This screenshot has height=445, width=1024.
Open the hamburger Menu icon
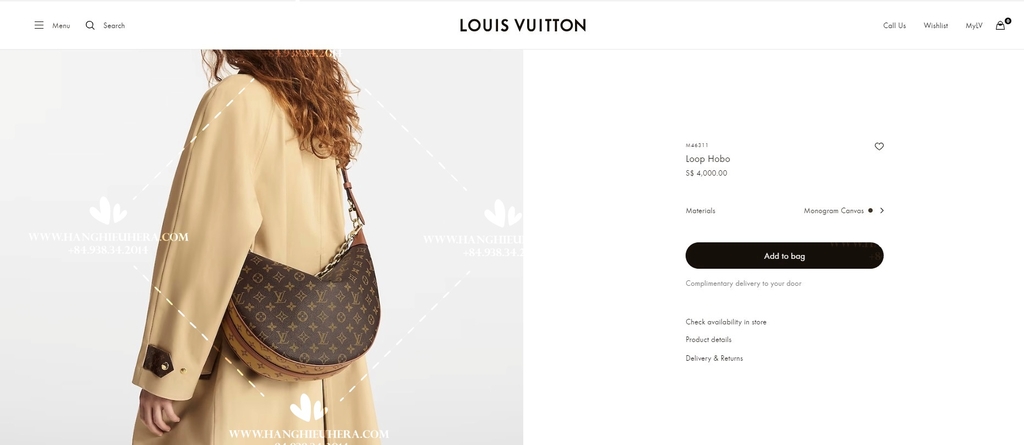(39, 25)
